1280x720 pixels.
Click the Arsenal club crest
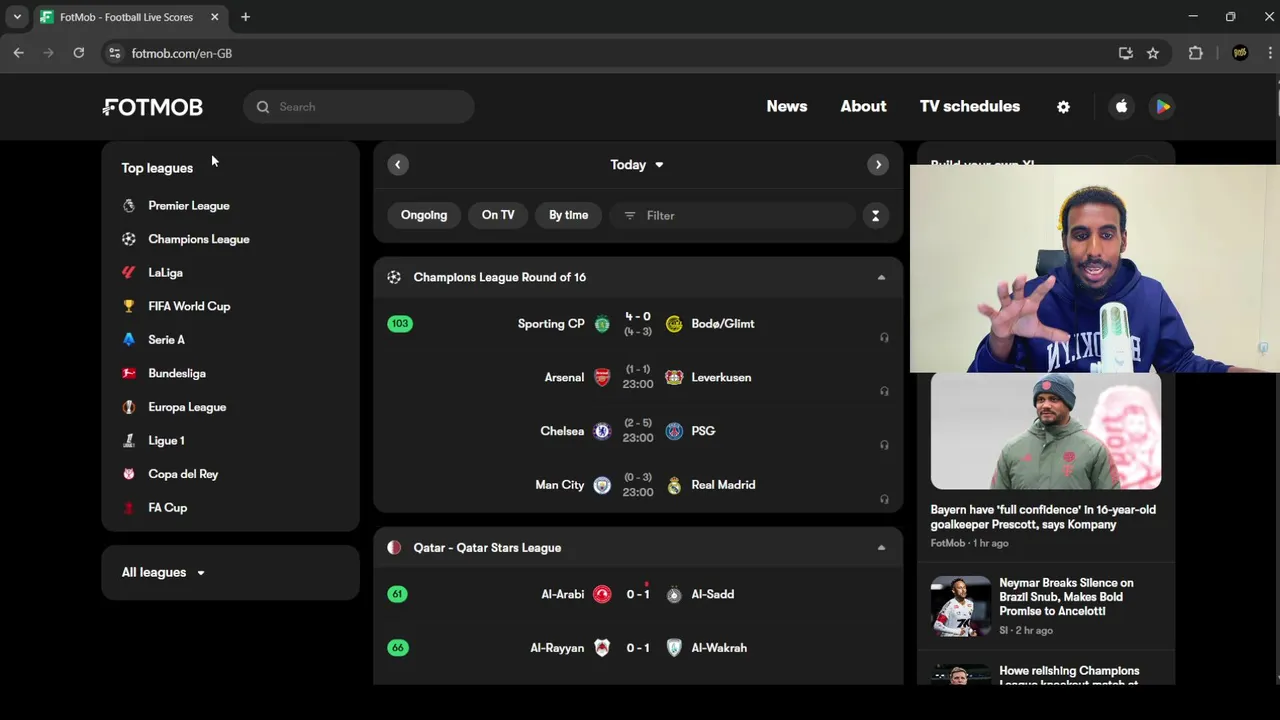click(x=602, y=378)
